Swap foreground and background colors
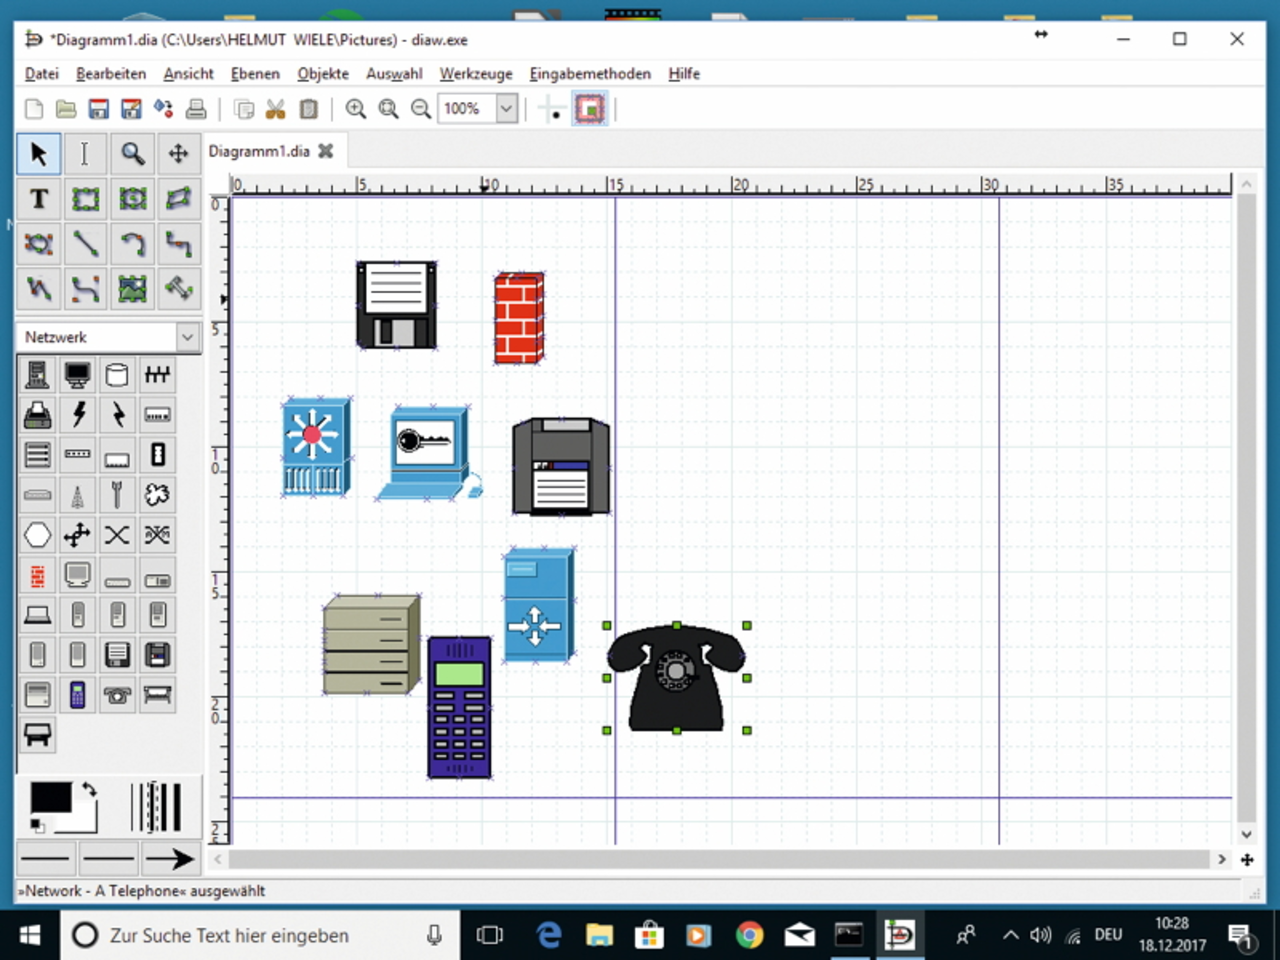 (90, 790)
